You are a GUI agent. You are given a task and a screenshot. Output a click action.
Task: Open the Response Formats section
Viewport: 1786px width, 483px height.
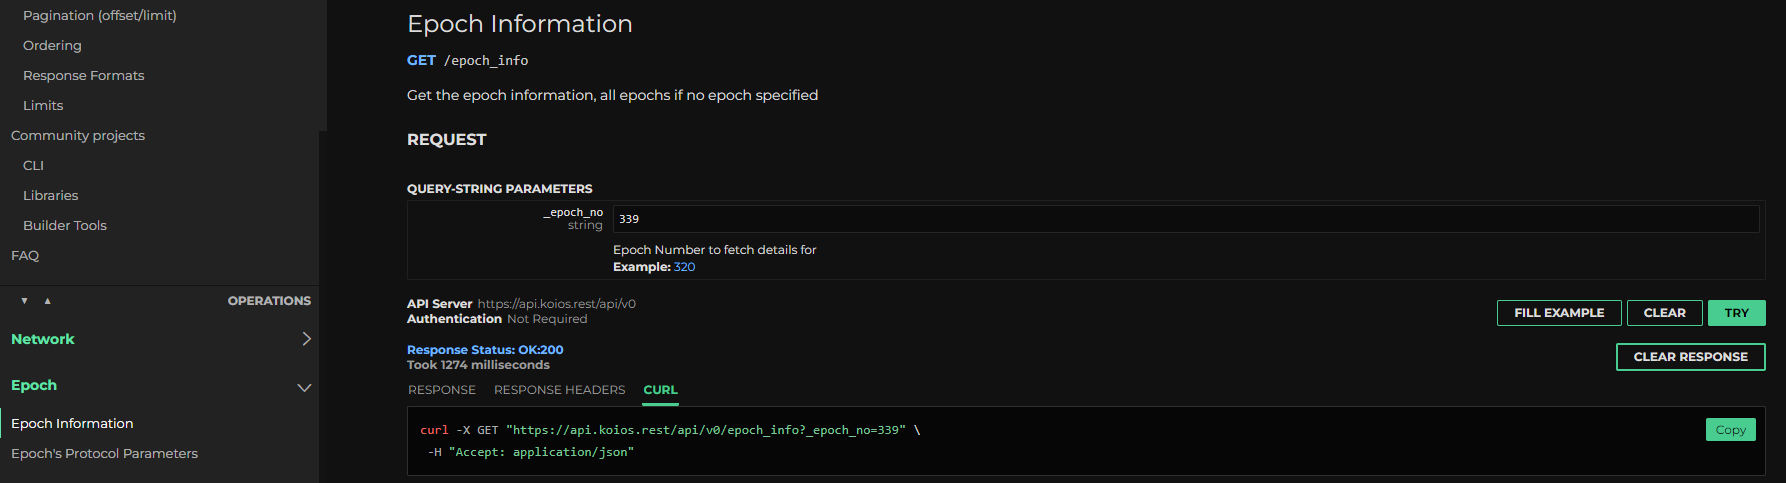coord(84,76)
